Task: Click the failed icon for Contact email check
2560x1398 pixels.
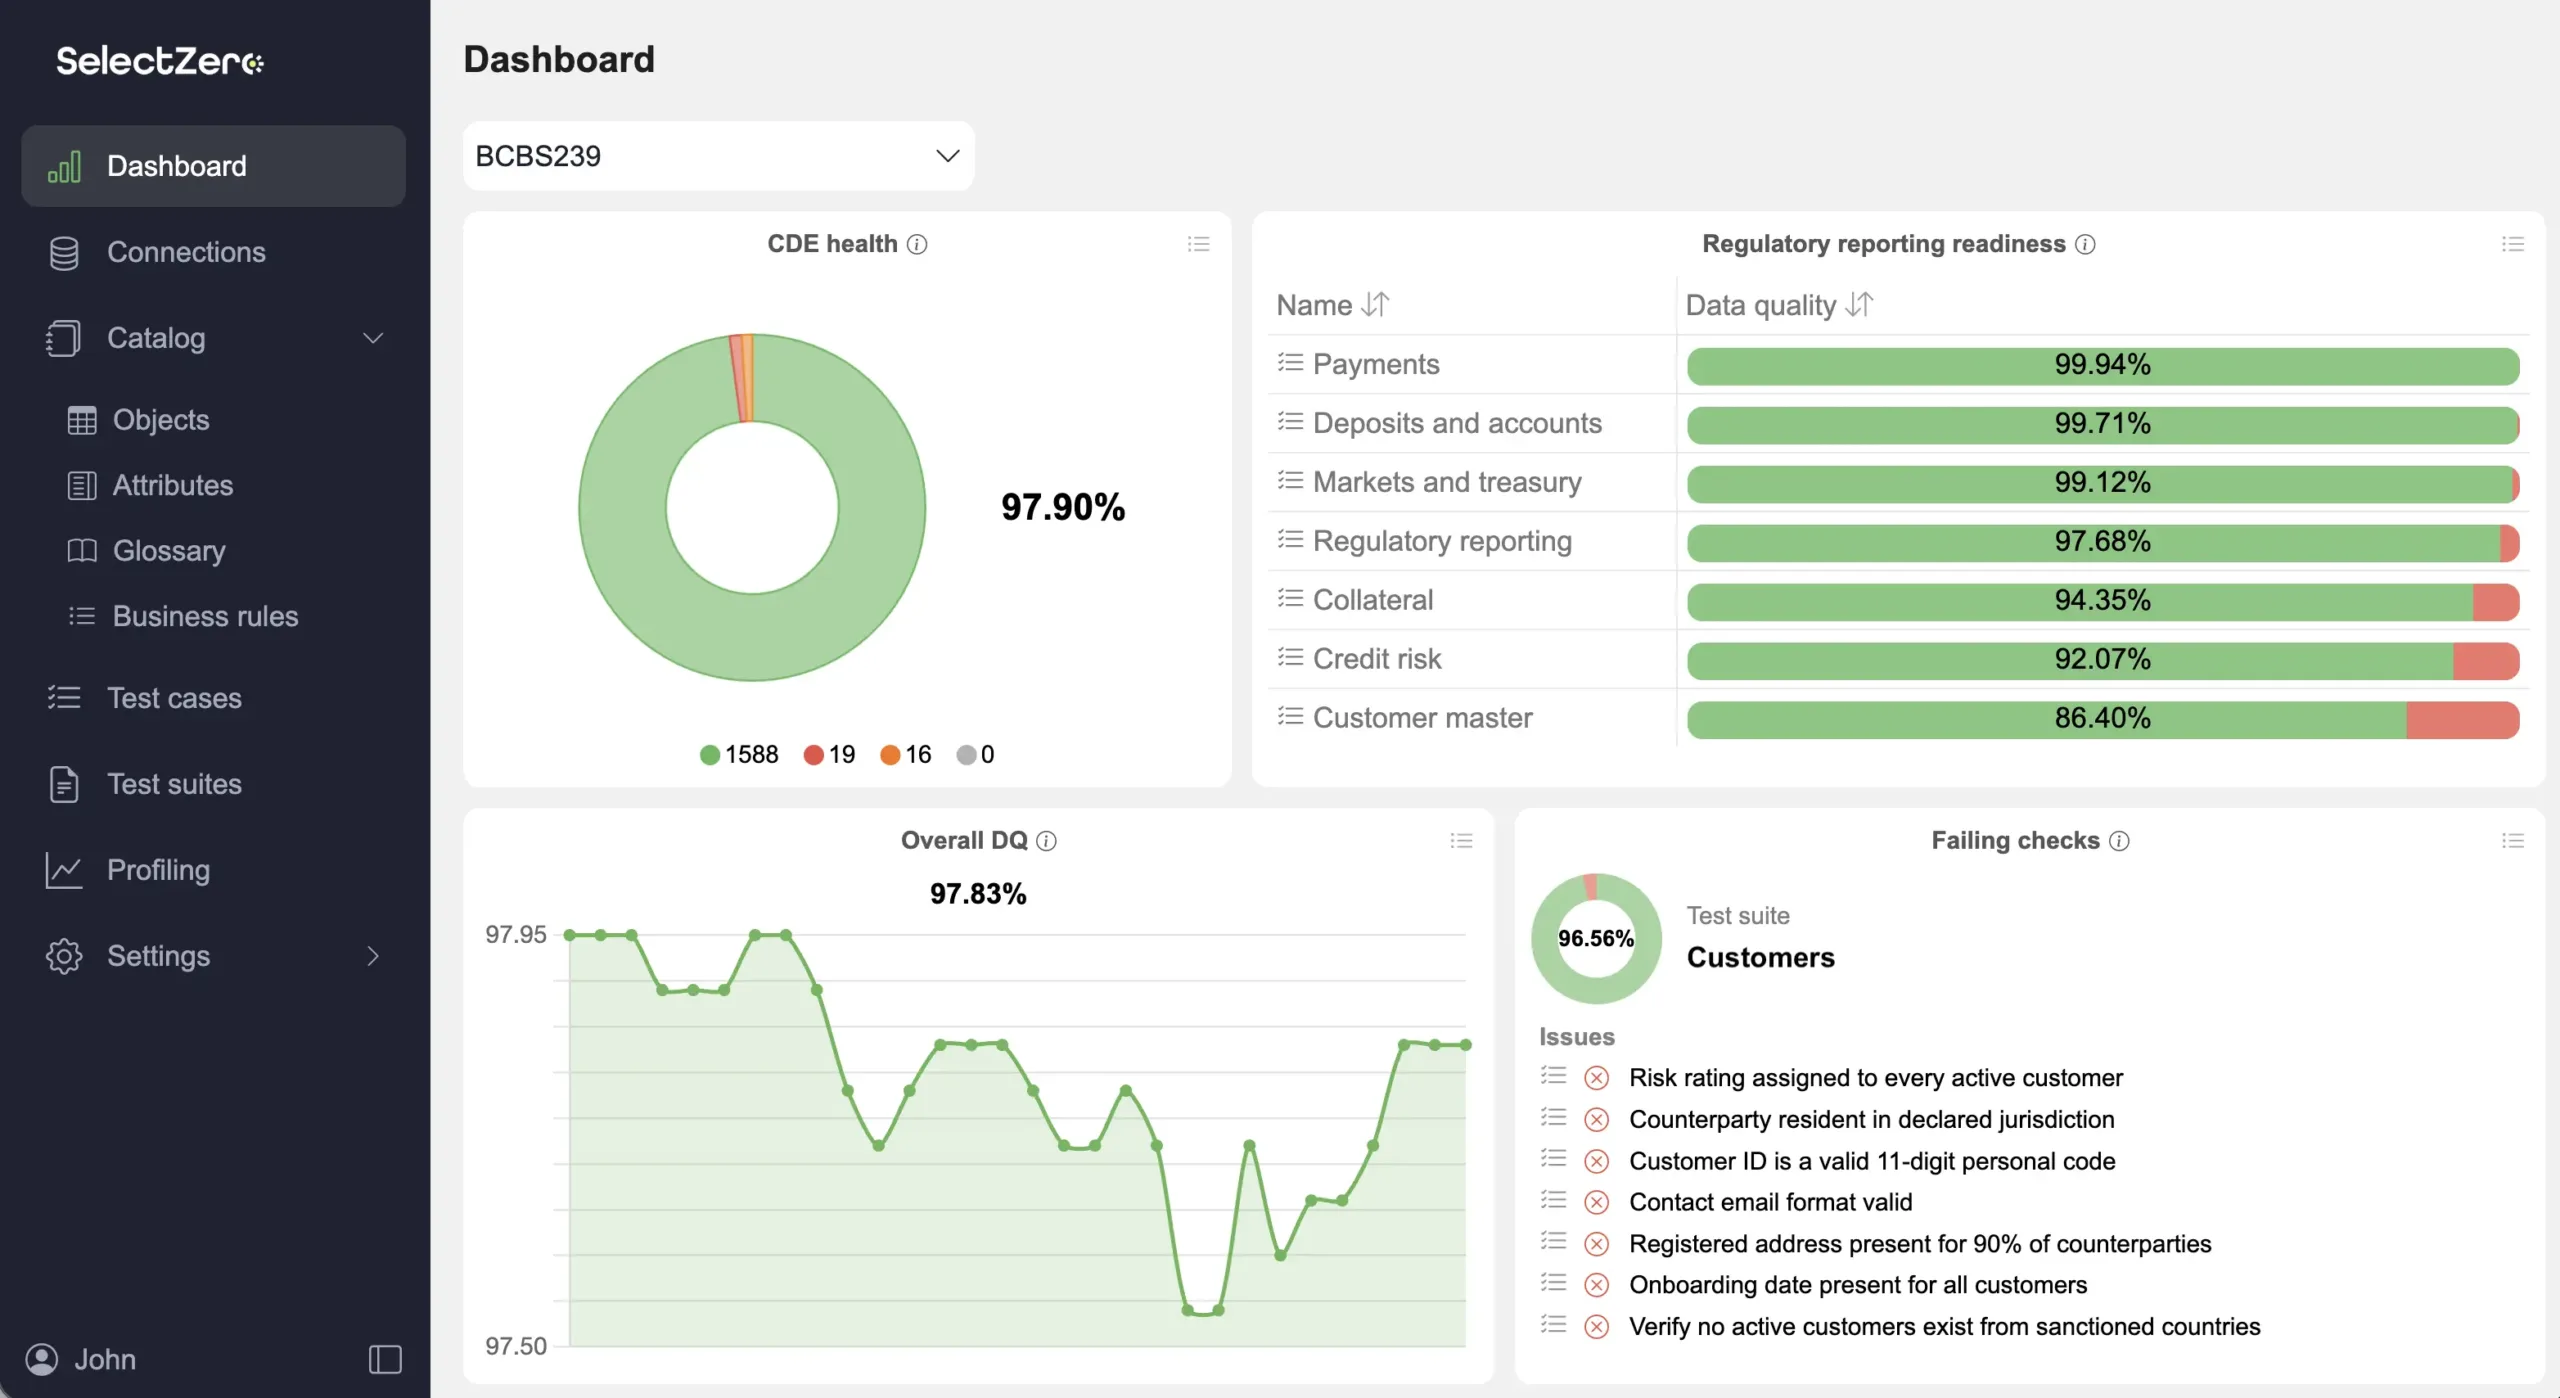Action: pos(1597,1202)
